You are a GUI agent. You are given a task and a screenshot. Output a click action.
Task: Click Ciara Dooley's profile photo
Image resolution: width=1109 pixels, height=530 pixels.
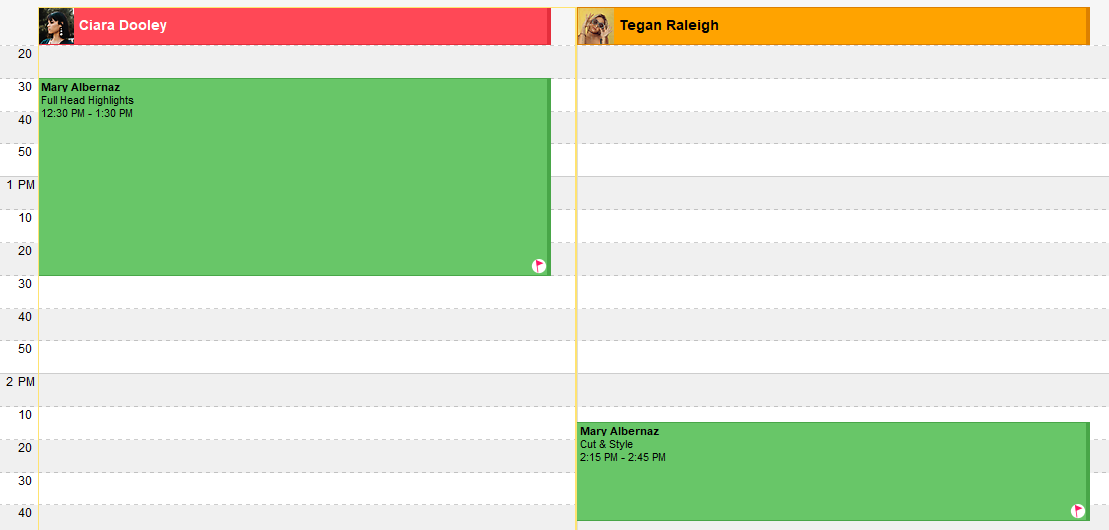[x=56, y=26]
